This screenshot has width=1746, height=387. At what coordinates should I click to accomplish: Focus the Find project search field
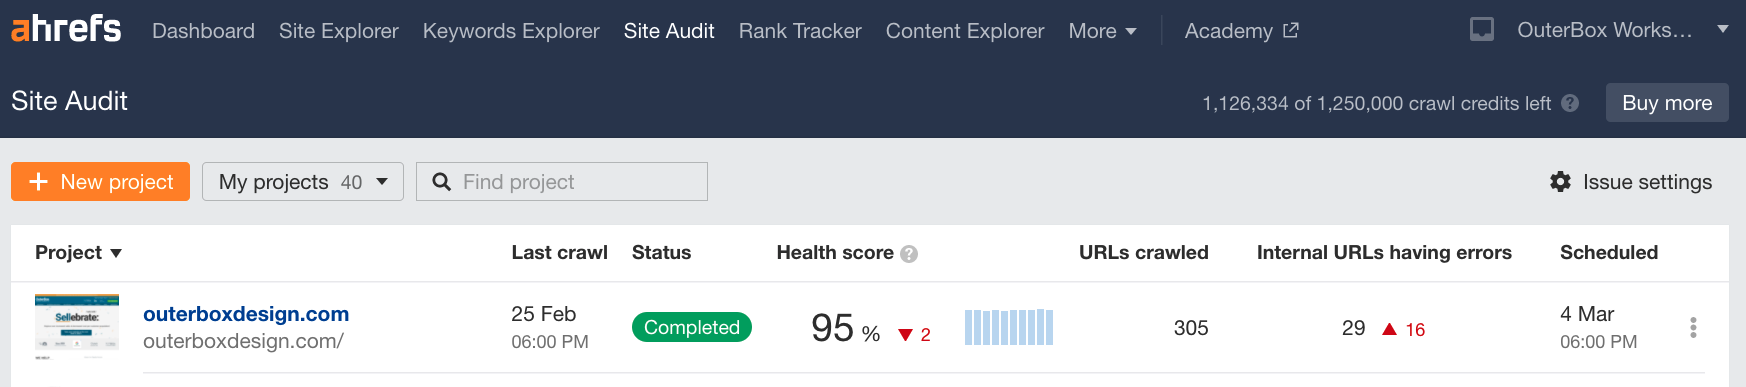click(562, 182)
